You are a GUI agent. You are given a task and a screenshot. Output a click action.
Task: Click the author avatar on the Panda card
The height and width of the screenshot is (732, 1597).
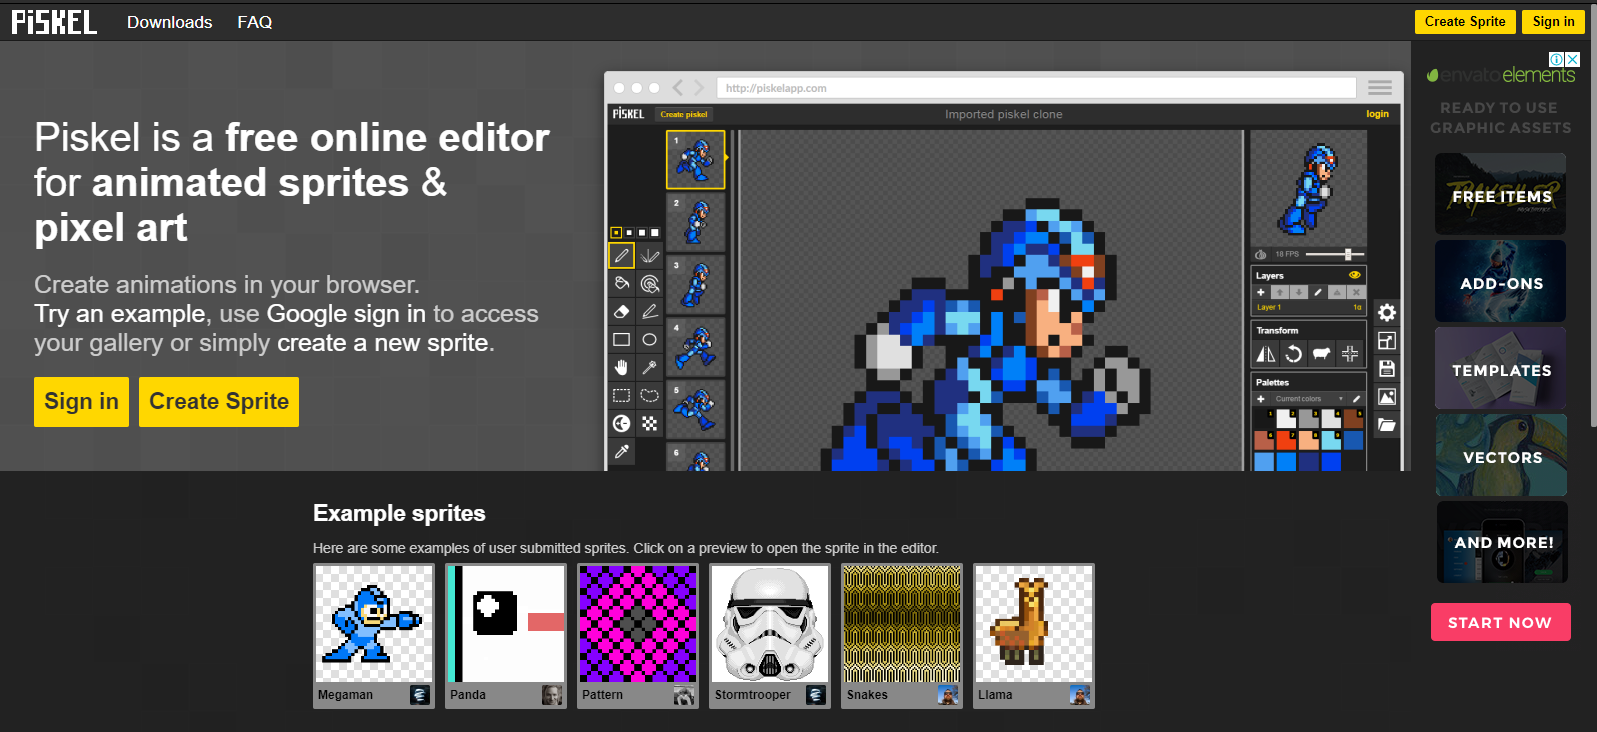(552, 695)
